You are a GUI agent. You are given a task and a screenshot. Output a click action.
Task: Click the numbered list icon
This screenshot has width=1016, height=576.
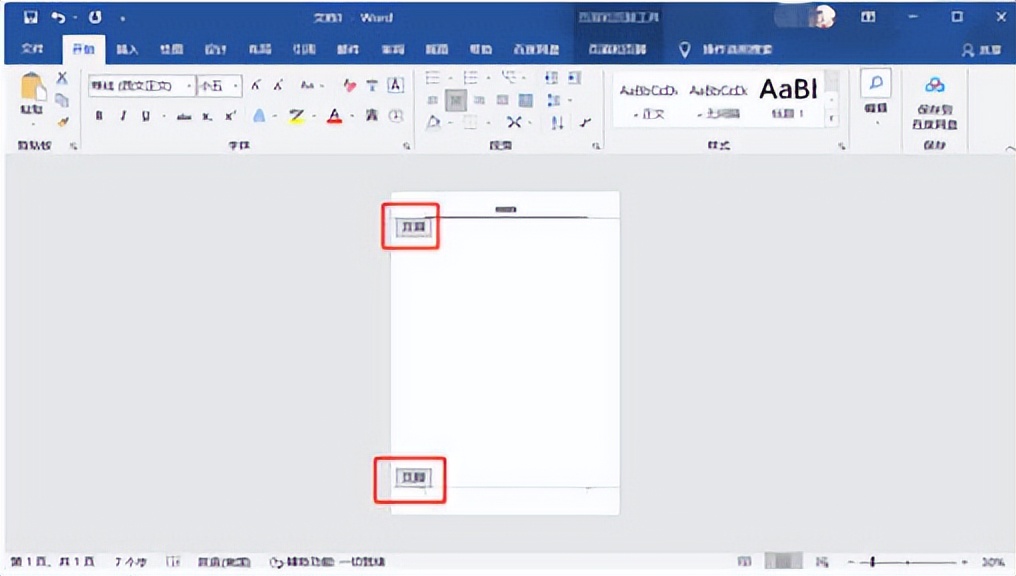(x=470, y=78)
